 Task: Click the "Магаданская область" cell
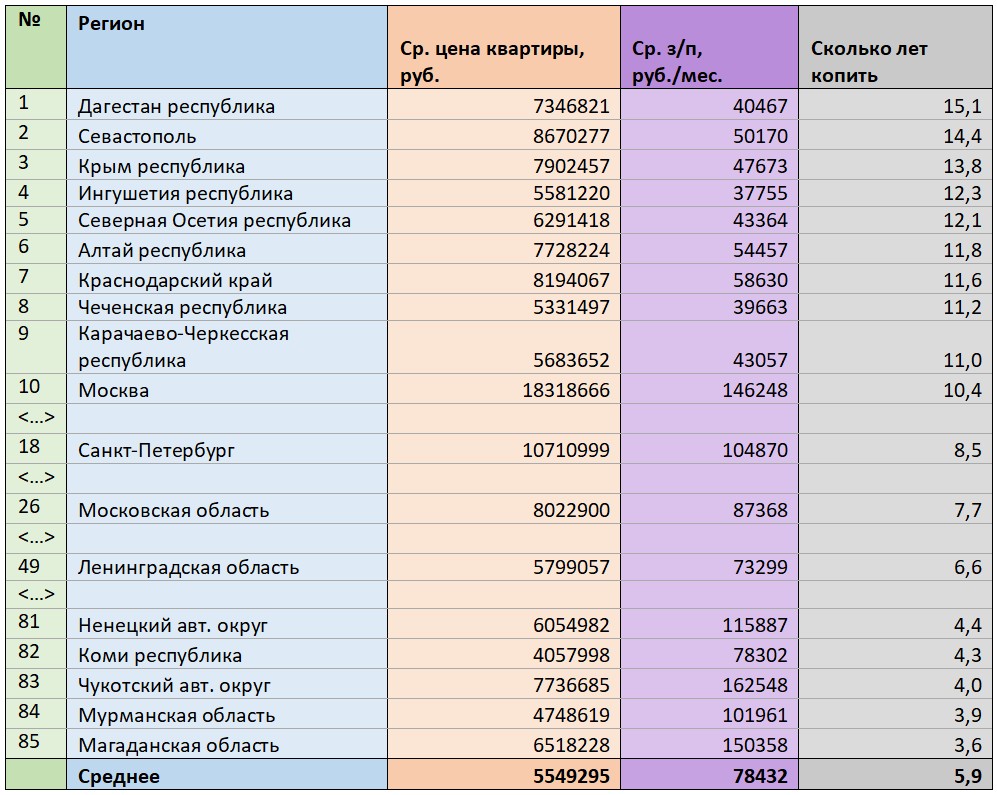tap(179, 745)
